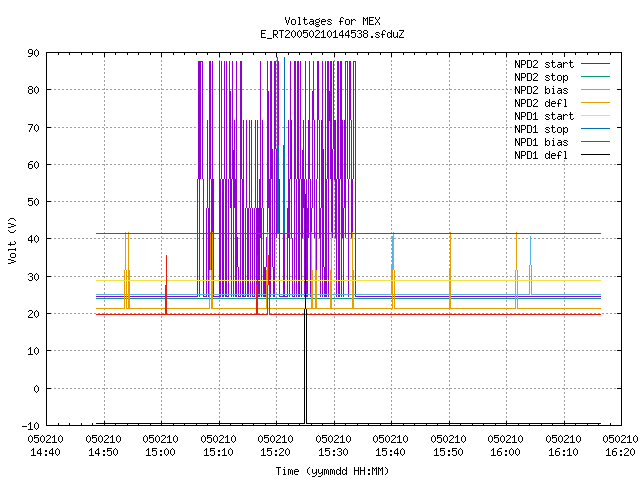Click the 16:00 time tick label
640x480 pixels.
505,452
